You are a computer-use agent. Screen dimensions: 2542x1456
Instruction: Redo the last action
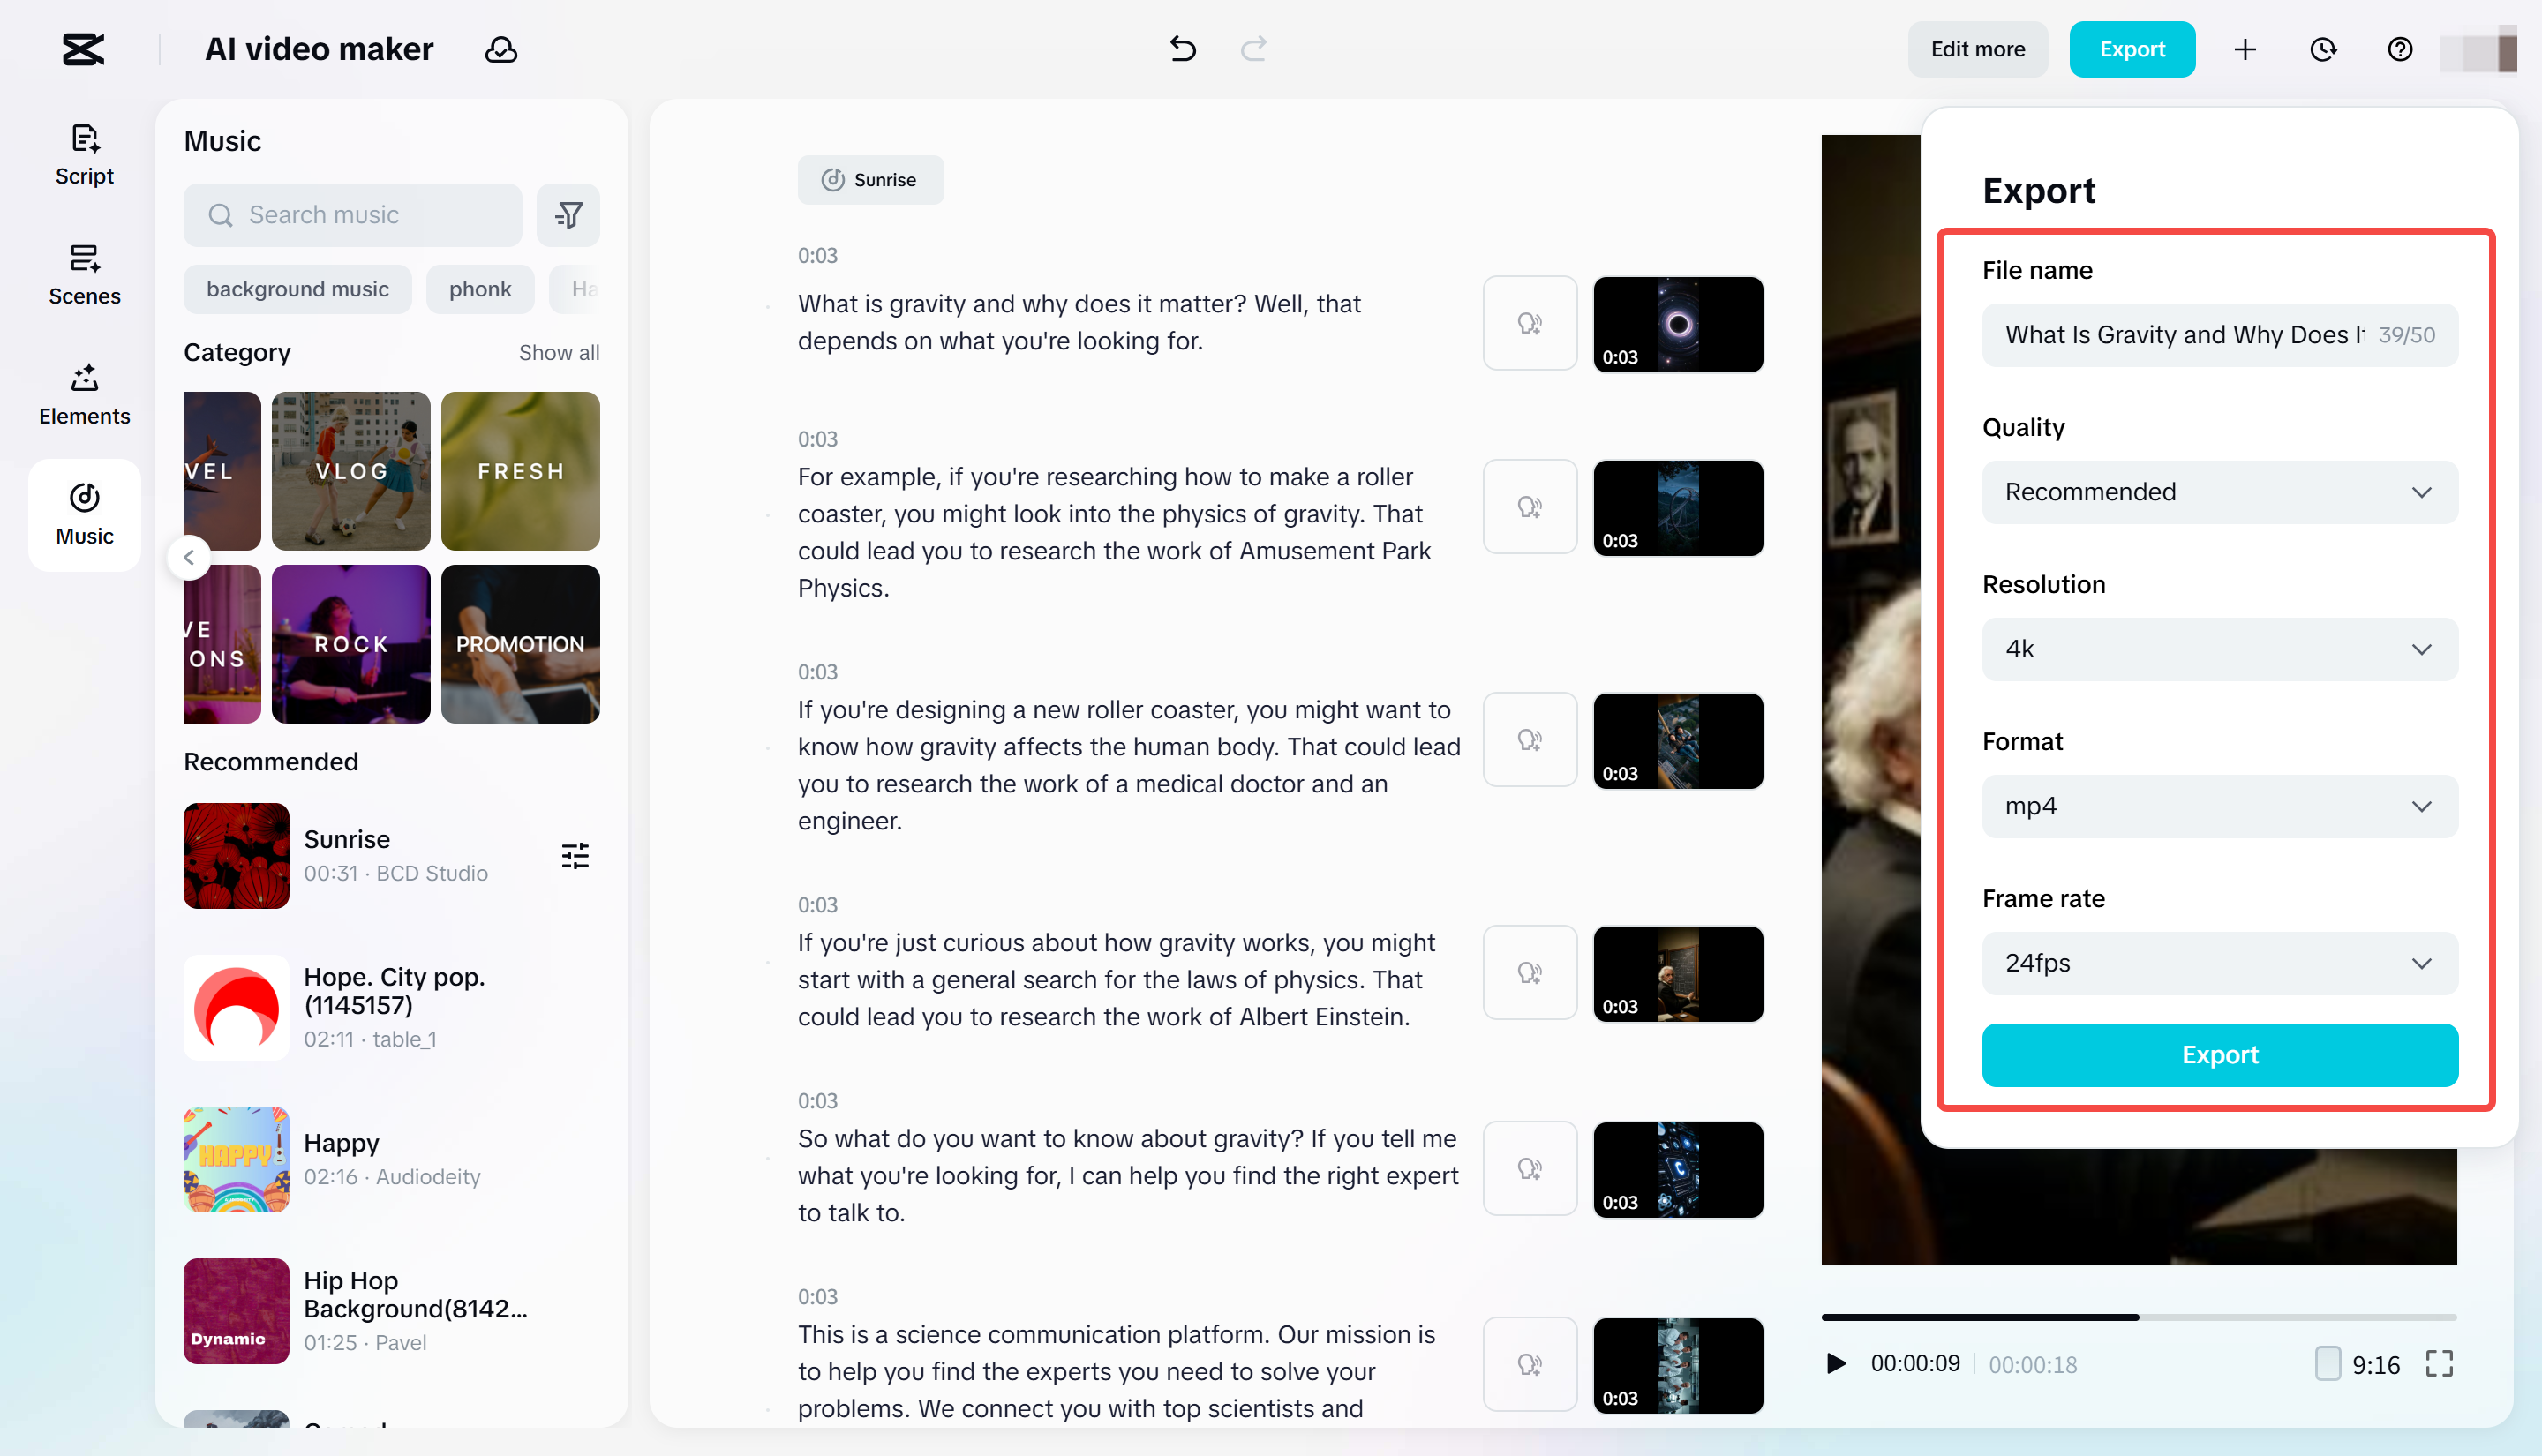point(1253,49)
